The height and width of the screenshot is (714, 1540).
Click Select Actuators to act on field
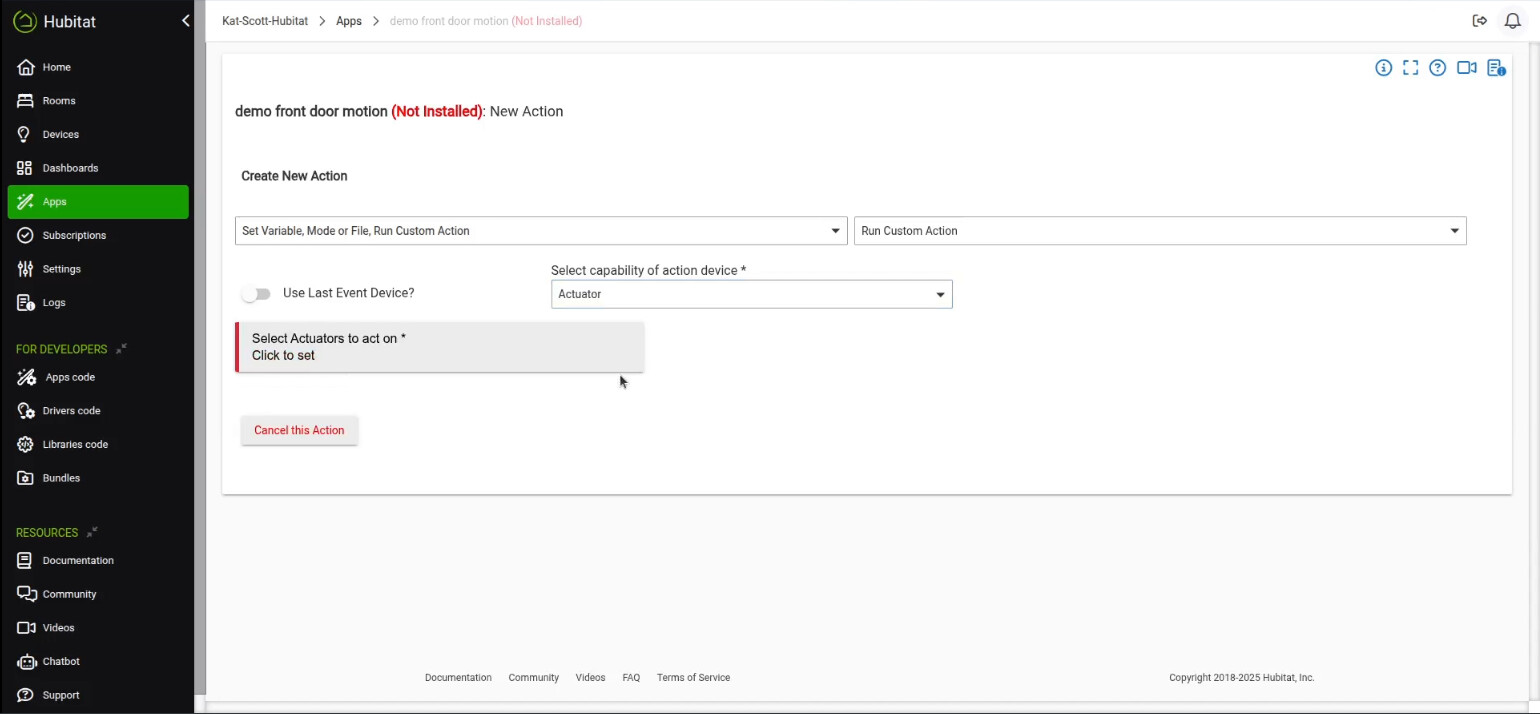[440, 347]
